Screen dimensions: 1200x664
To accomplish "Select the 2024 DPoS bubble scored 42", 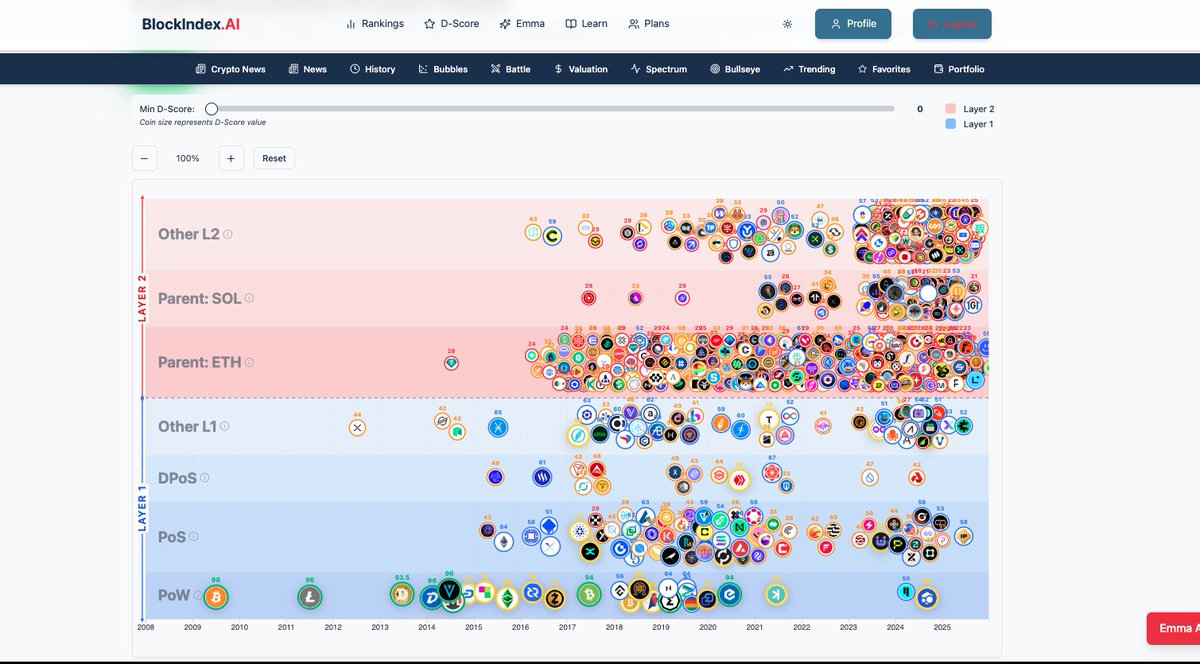I will click(917, 478).
